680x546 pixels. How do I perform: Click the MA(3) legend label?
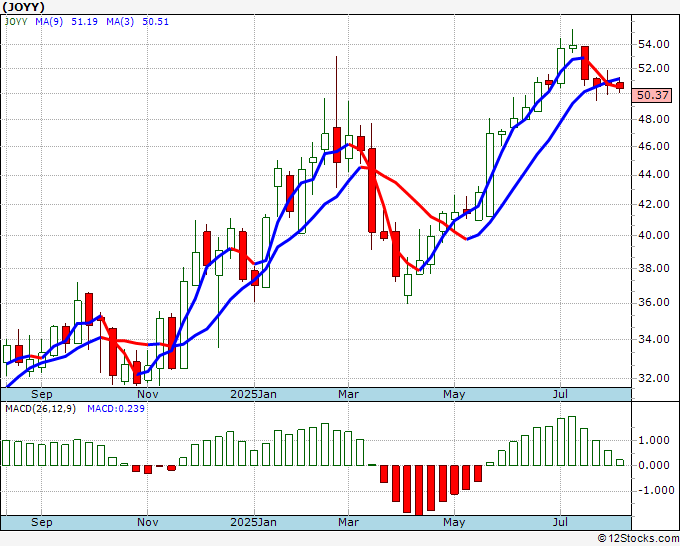(x=120, y=22)
